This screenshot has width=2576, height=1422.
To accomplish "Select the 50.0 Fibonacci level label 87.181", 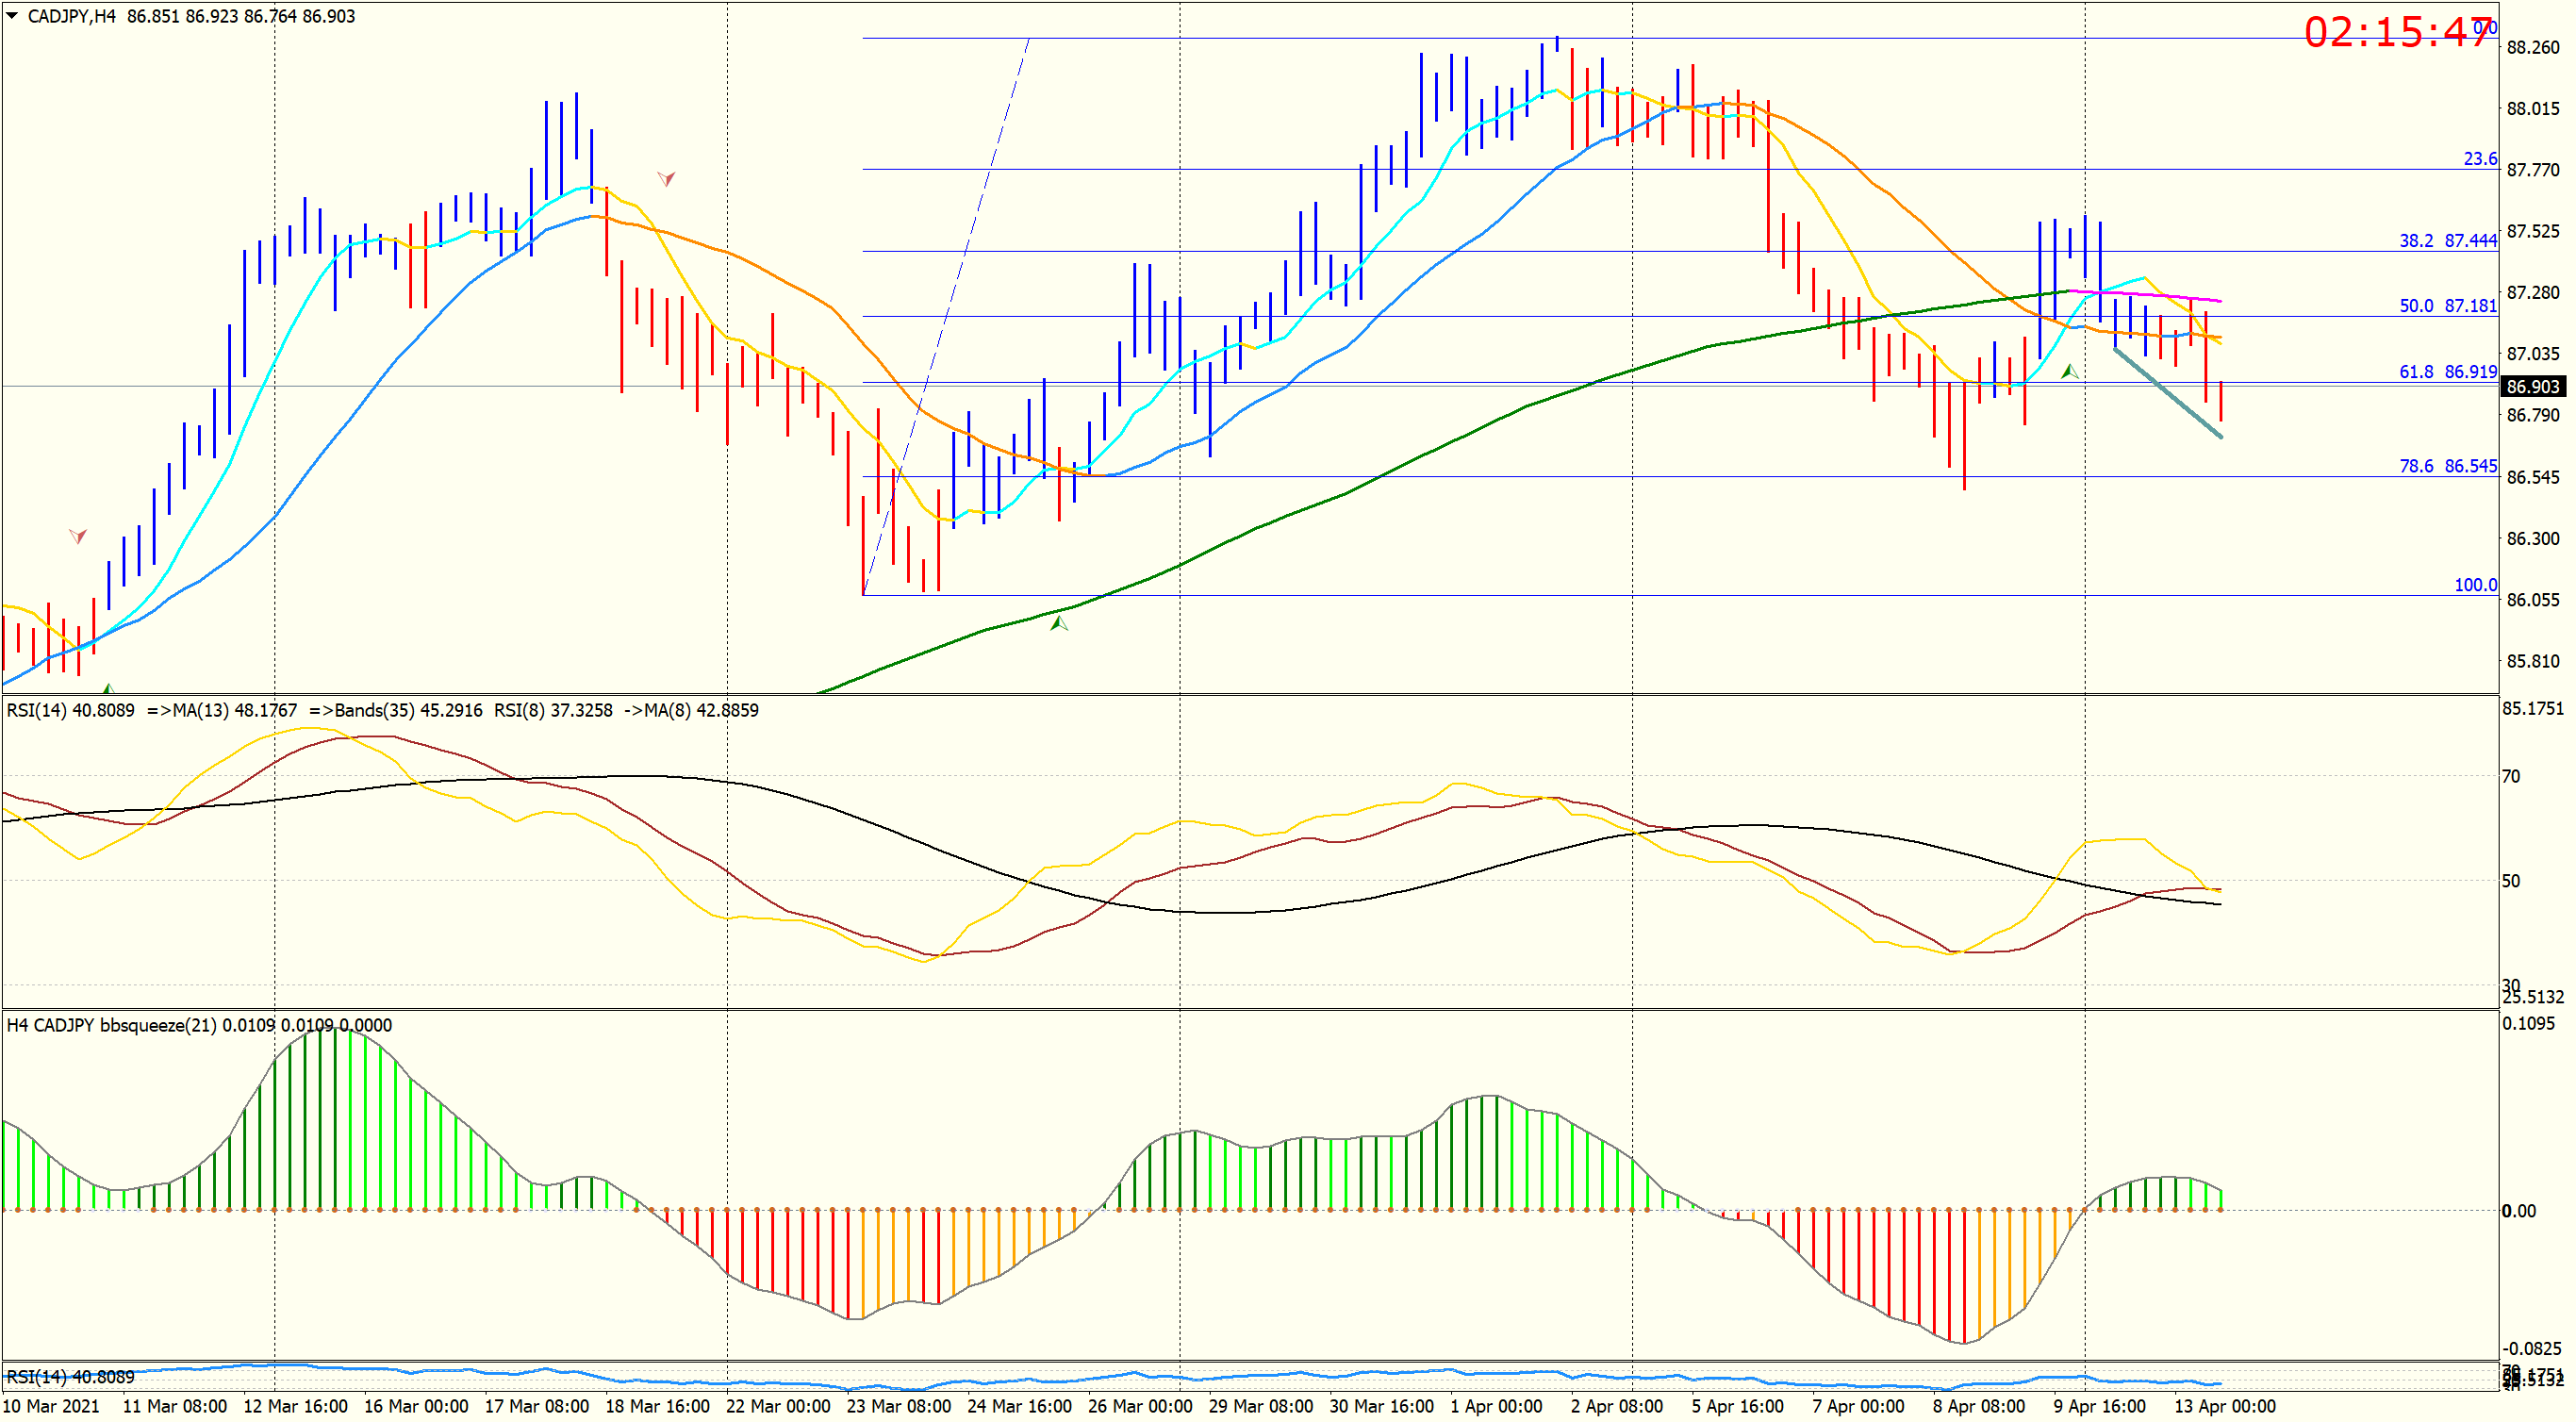I will [2448, 305].
